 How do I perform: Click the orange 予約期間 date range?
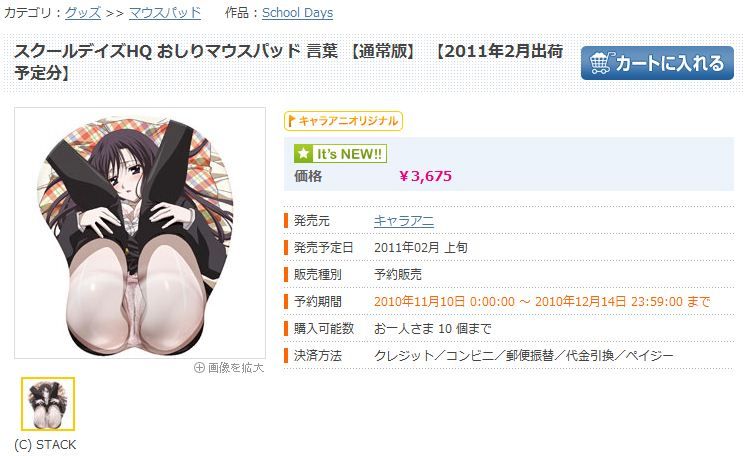tap(542, 302)
